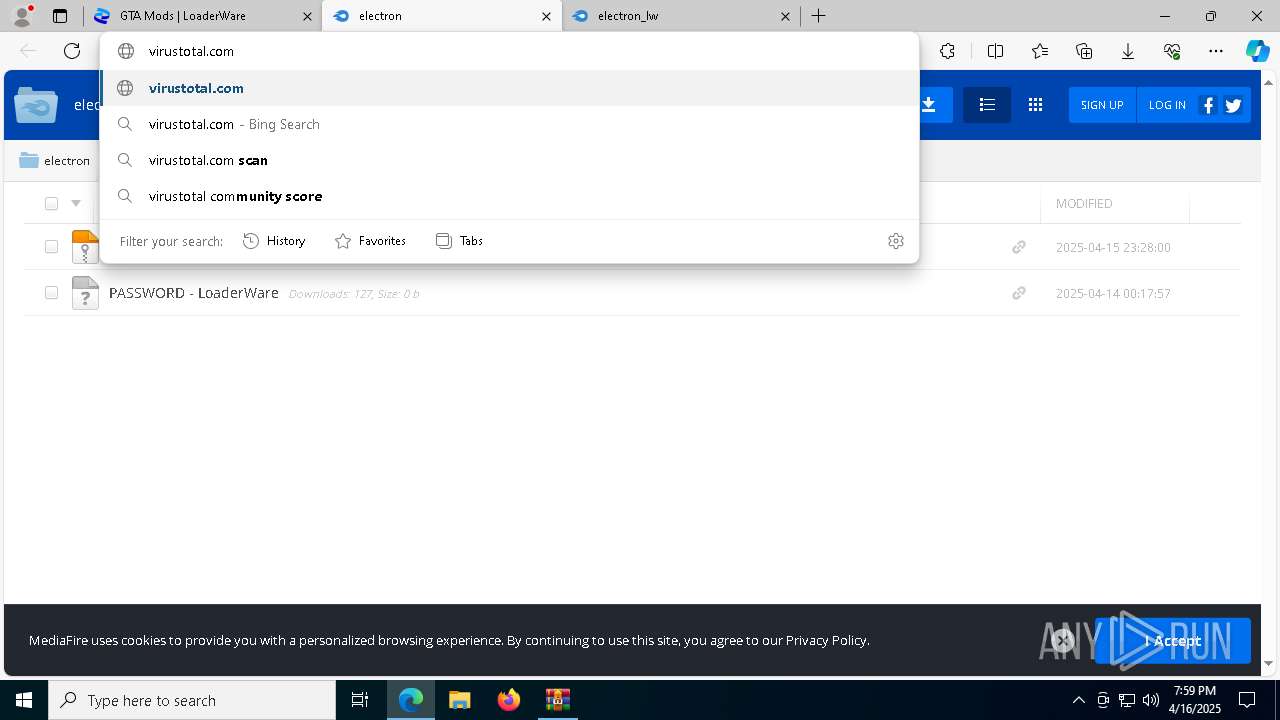The image size is (1280, 720).
Task: Open Edge Favorites star icon
Action: coord(1040,51)
